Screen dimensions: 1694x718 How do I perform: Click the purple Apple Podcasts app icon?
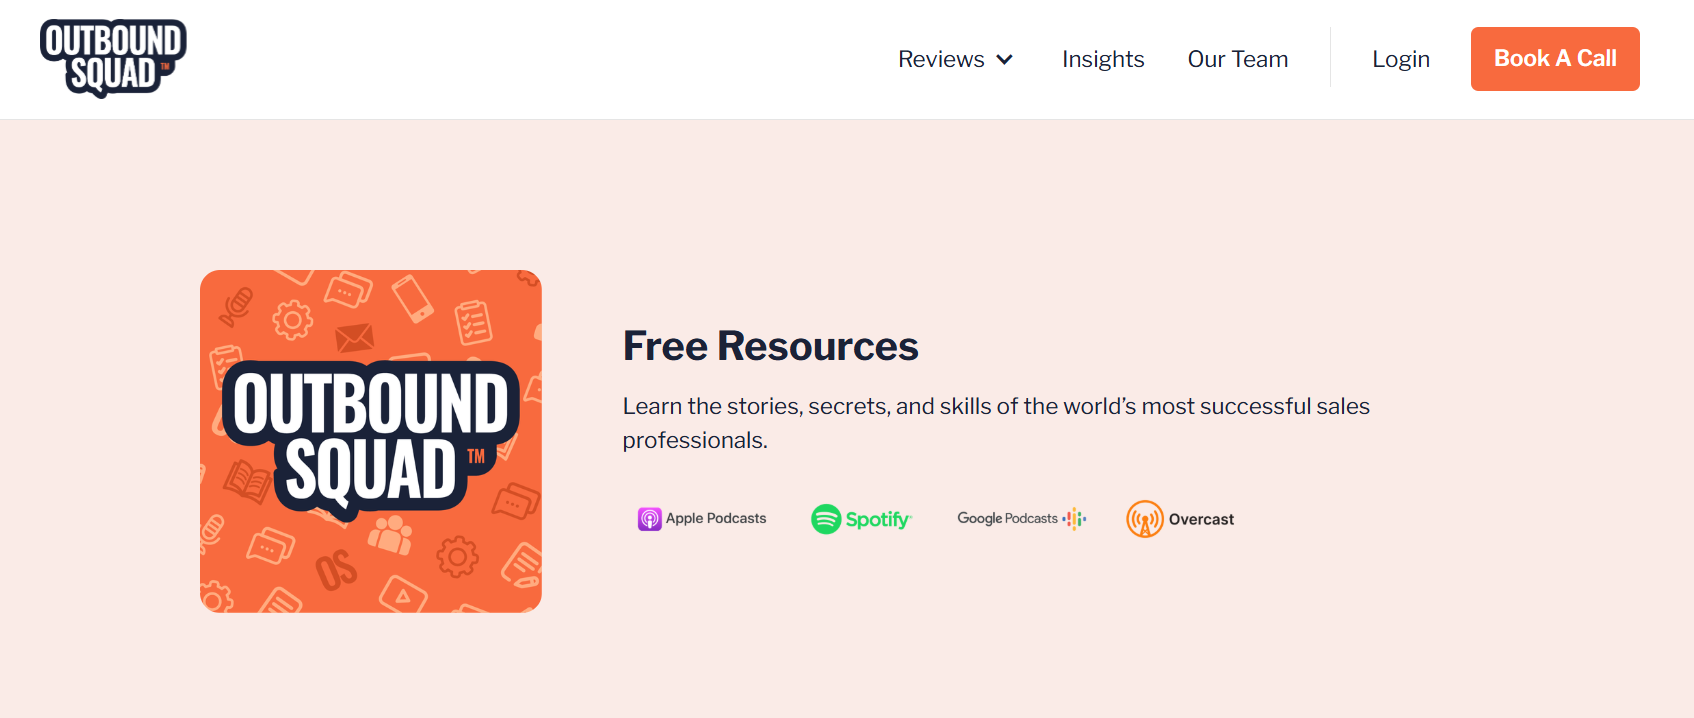click(x=650, y=519)
